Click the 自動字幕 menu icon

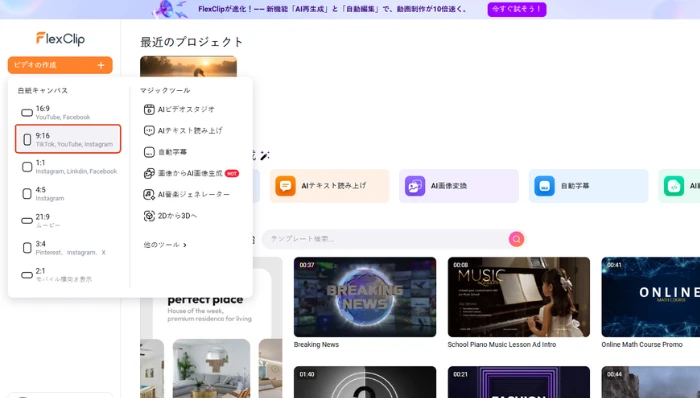[x=149, y=152]
